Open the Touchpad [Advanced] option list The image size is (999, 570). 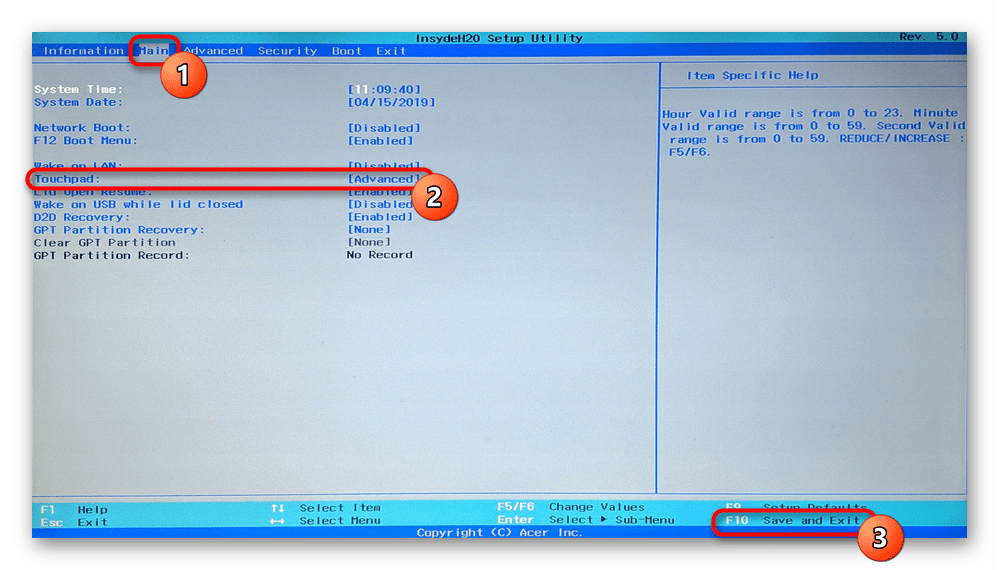(x=383, y=179)
